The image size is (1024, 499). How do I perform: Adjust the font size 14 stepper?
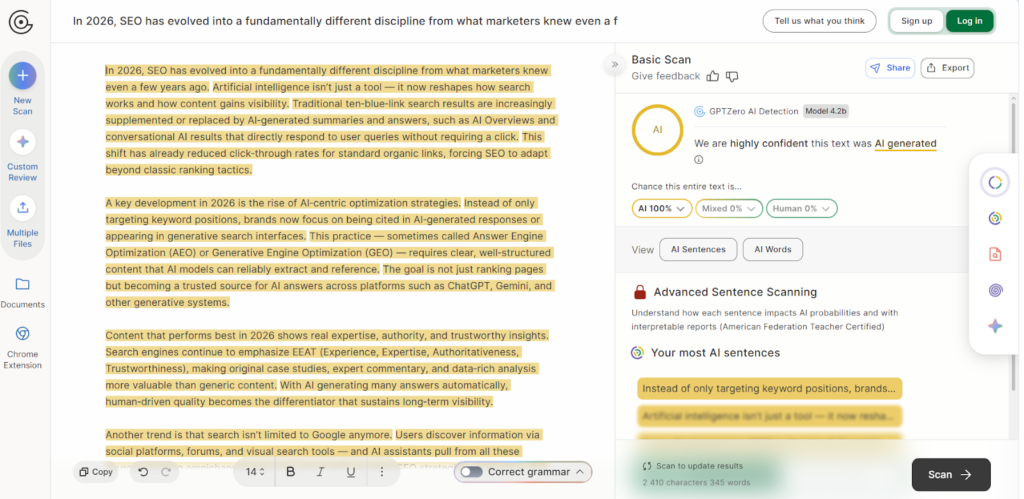(256, 472)
